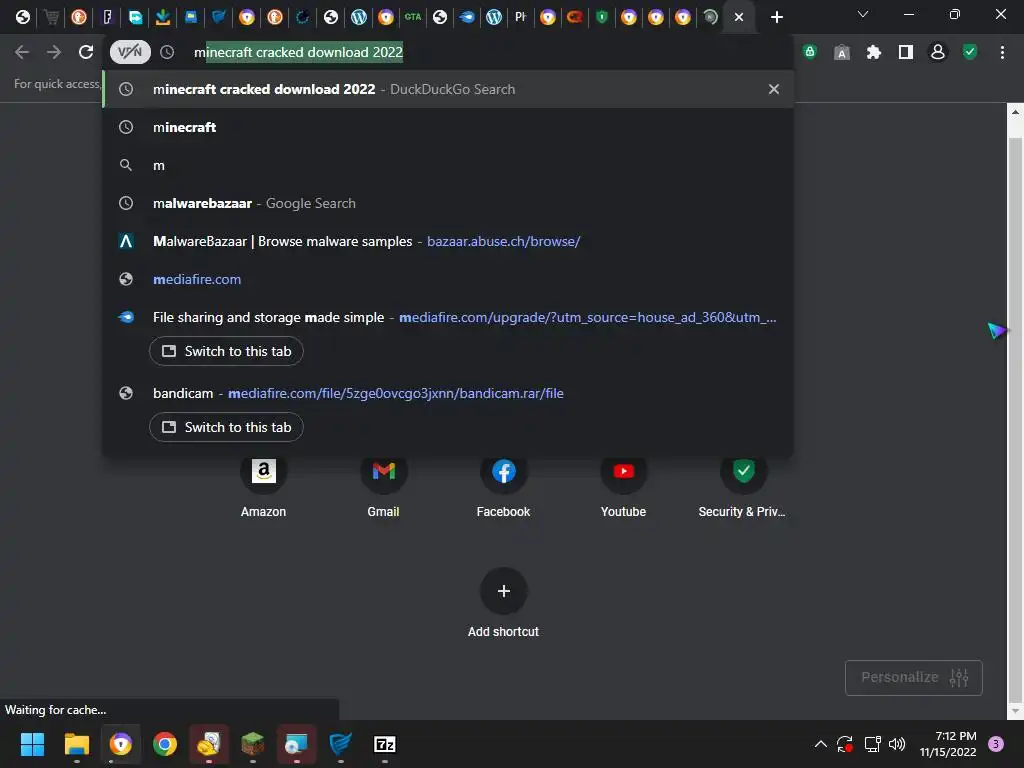Click the green shield checkmark toolbar icon
Viewport: 1024px width, 768px height.
tap(970, 52)
